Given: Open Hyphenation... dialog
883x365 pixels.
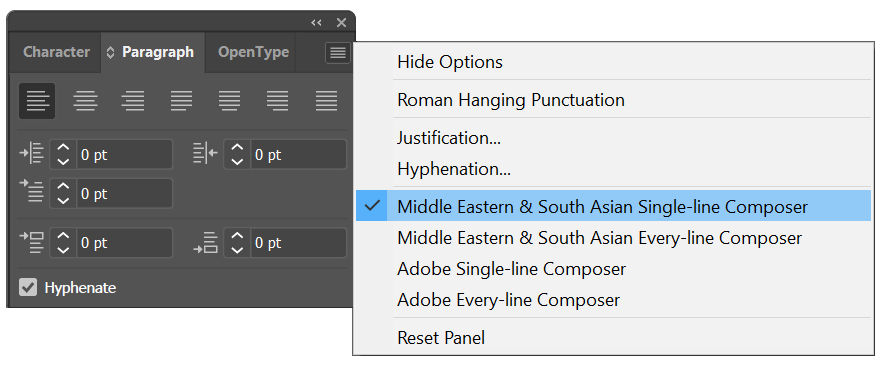Looking at the screenshot, I should 613,169.
